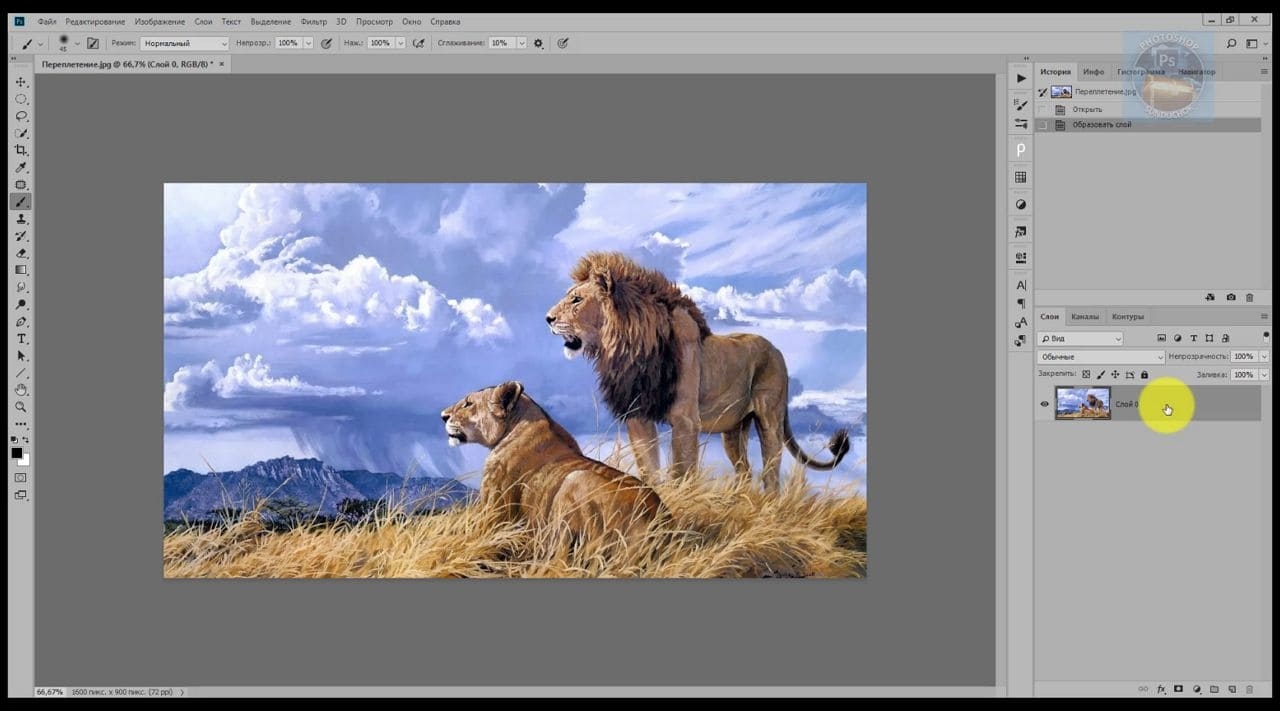Select the Lasso tool

pyautogui.click(x=21, y=116)
